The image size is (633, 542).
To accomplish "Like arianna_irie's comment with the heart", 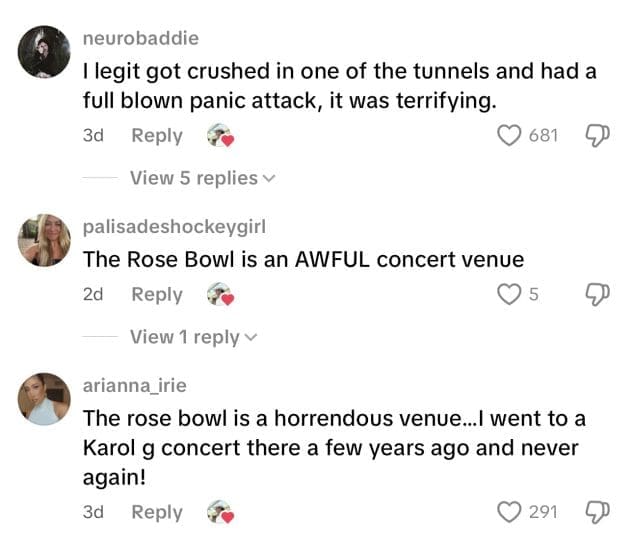I will [x=511, y=512].
